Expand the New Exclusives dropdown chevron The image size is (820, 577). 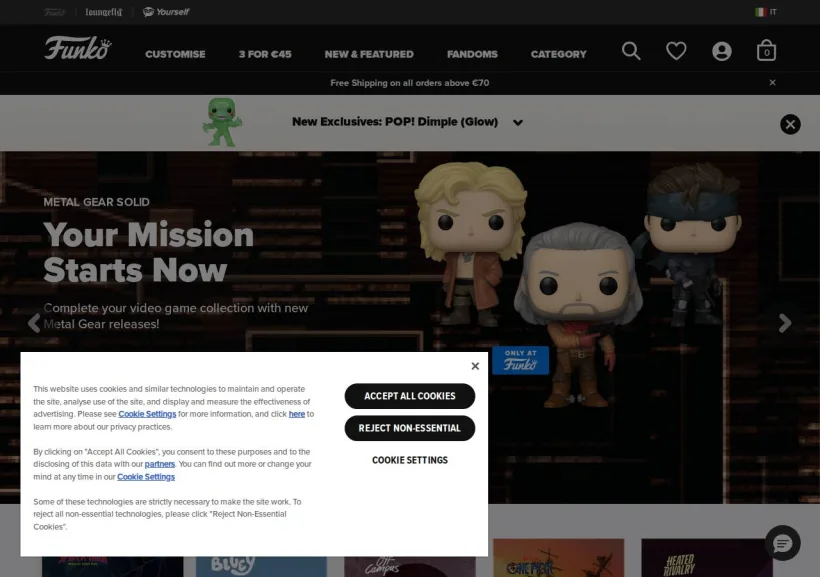point(518,122)
